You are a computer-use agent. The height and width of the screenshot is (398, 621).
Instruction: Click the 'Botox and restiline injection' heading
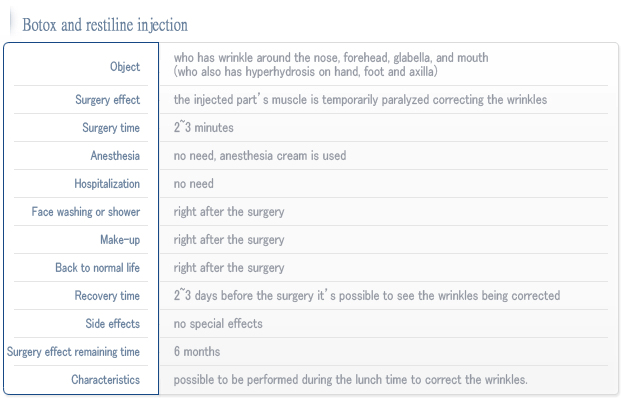[x=105, y=25]
